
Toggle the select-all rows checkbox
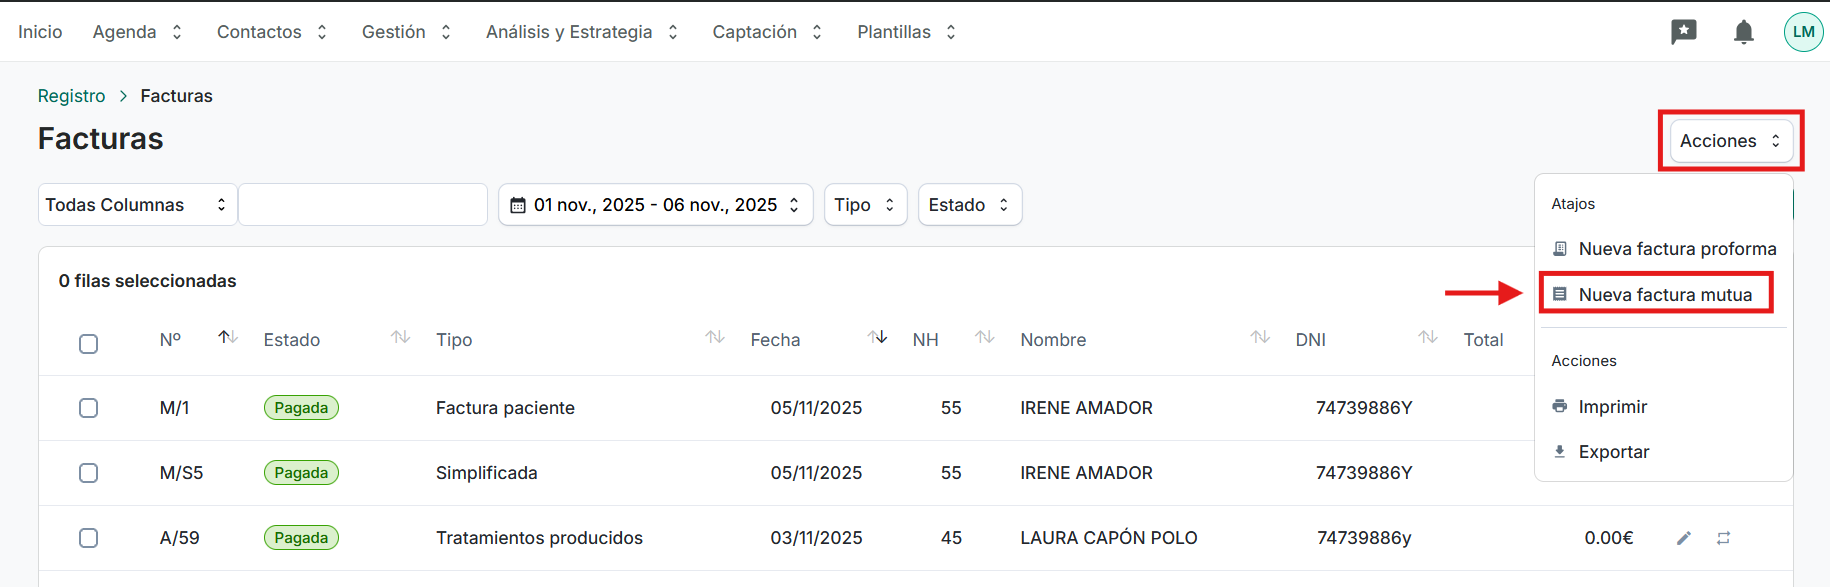coord(89,344)
